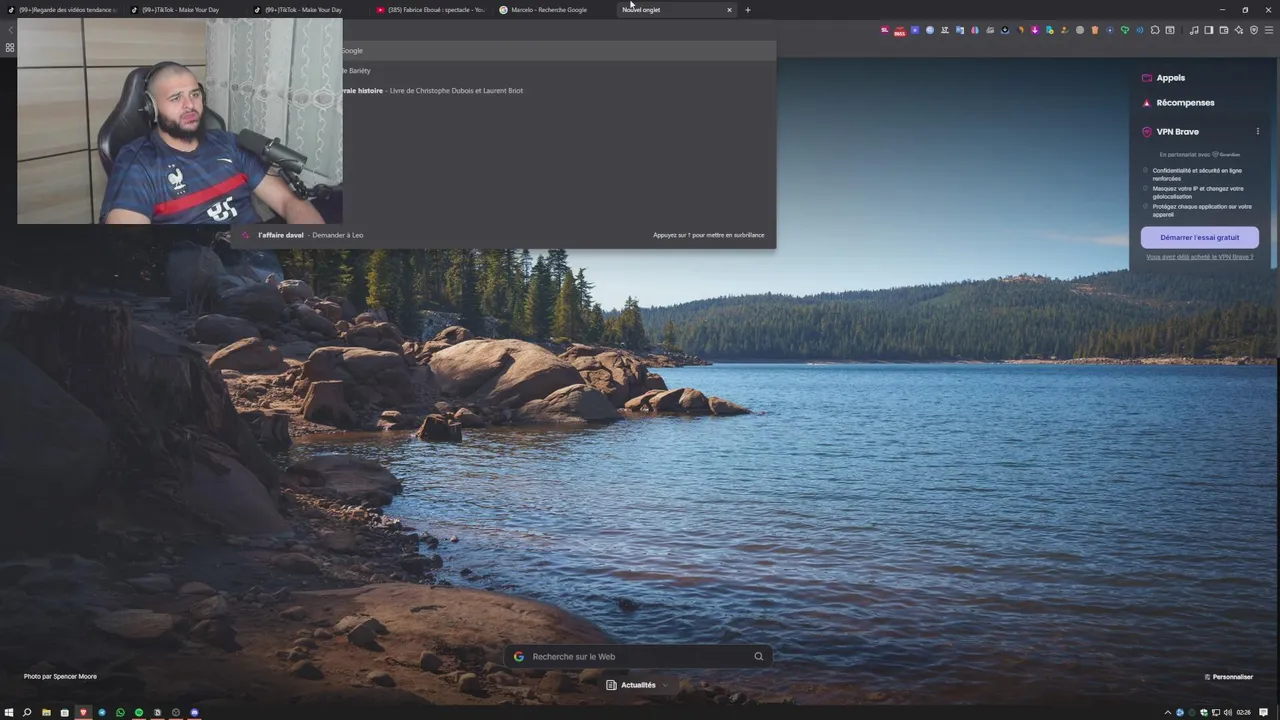Screen dimensions: 1280x720
Task: Open 'Vous avez déjà acheté le VPN Brave ?' link
Action: 1199,257
